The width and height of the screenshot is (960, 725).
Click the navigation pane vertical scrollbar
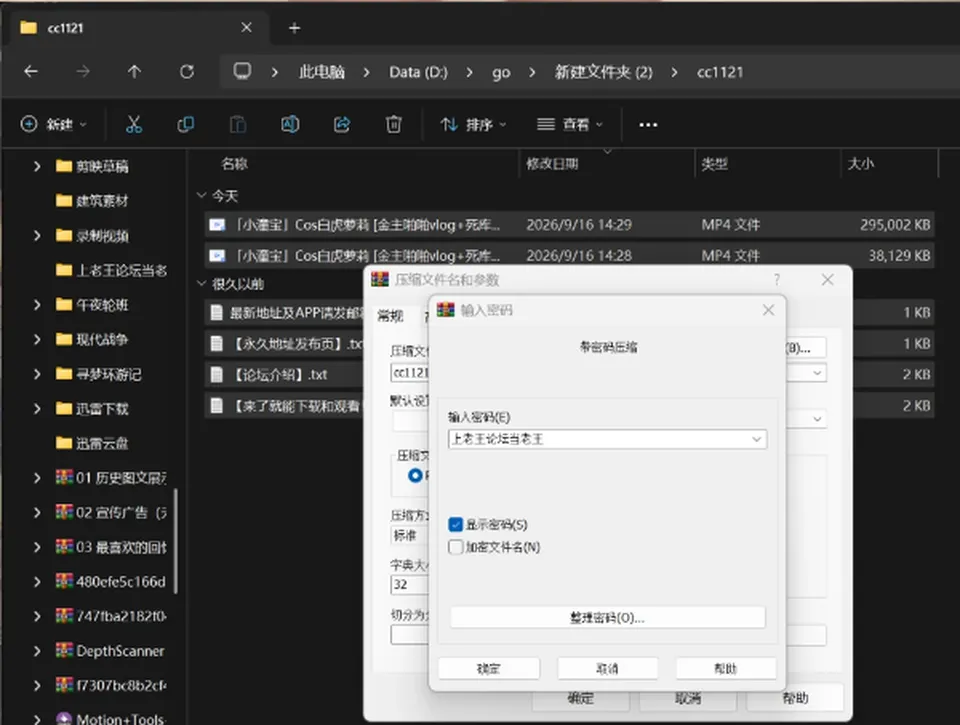pyautogui.click(x=176, y=541)
